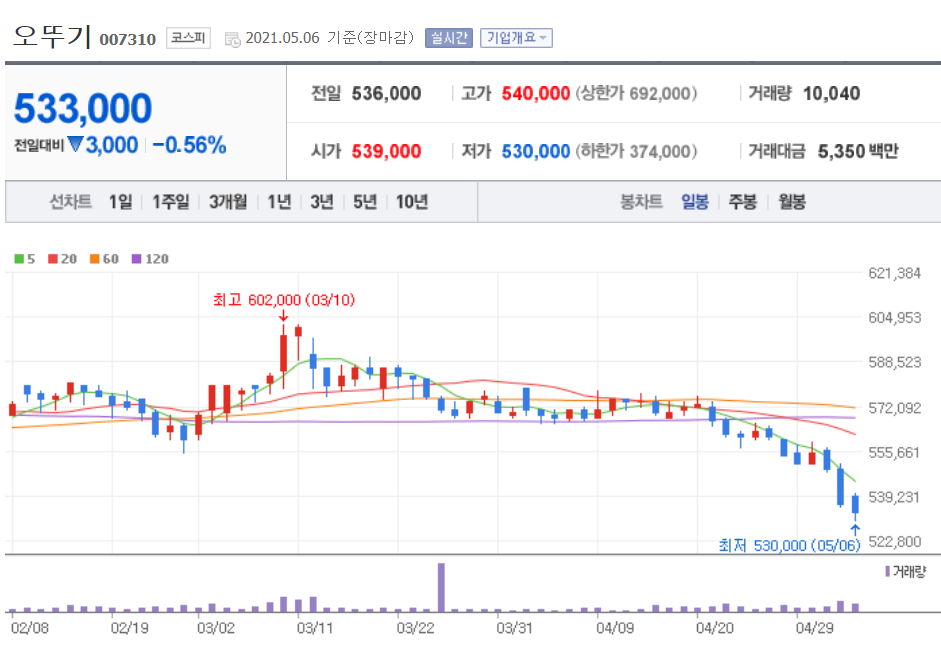Click the 04/29 date axis label
Image resolution: width=941 pixels, height=655 pixels.
tap(814, 628)
